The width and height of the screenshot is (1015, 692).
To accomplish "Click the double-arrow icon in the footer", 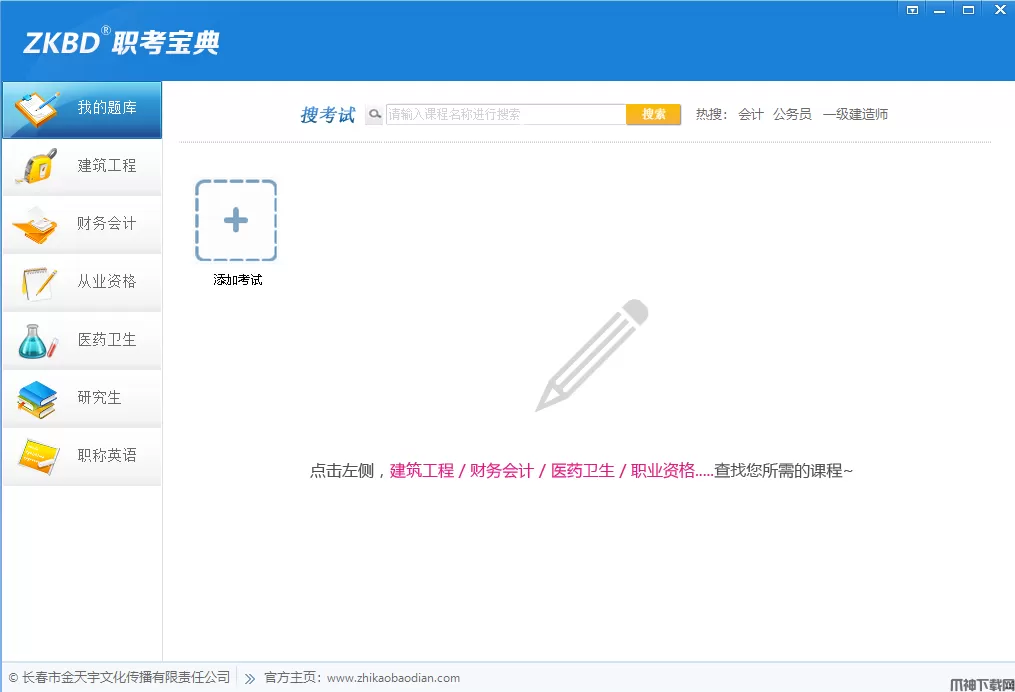I will tap(250, 678).
